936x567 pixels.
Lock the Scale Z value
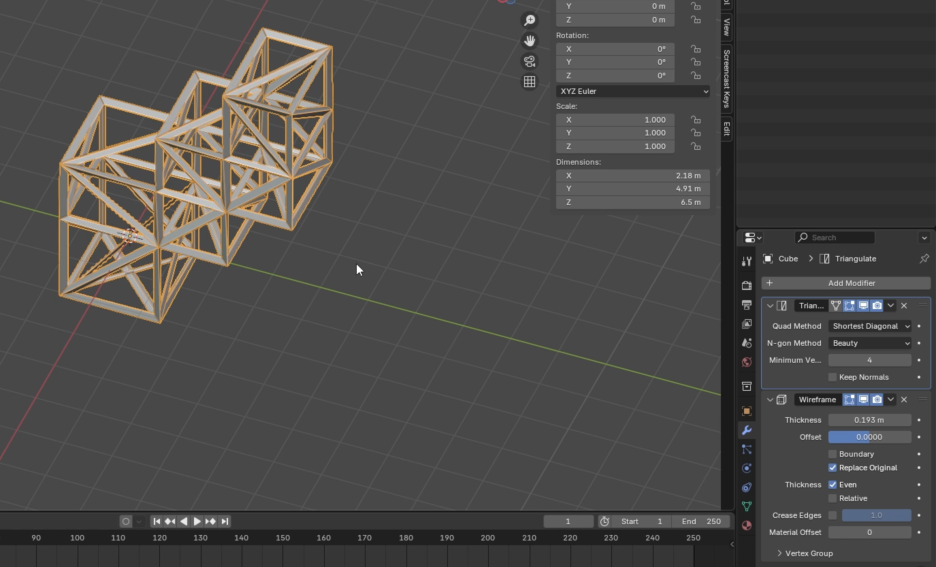pyautogui.click(x=695, y=146)
